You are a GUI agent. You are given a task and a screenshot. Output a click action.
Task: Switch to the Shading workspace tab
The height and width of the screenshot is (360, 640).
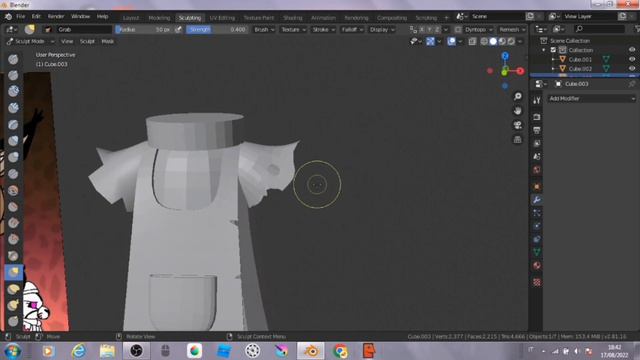pyautogui.click(x=293, y=18)
